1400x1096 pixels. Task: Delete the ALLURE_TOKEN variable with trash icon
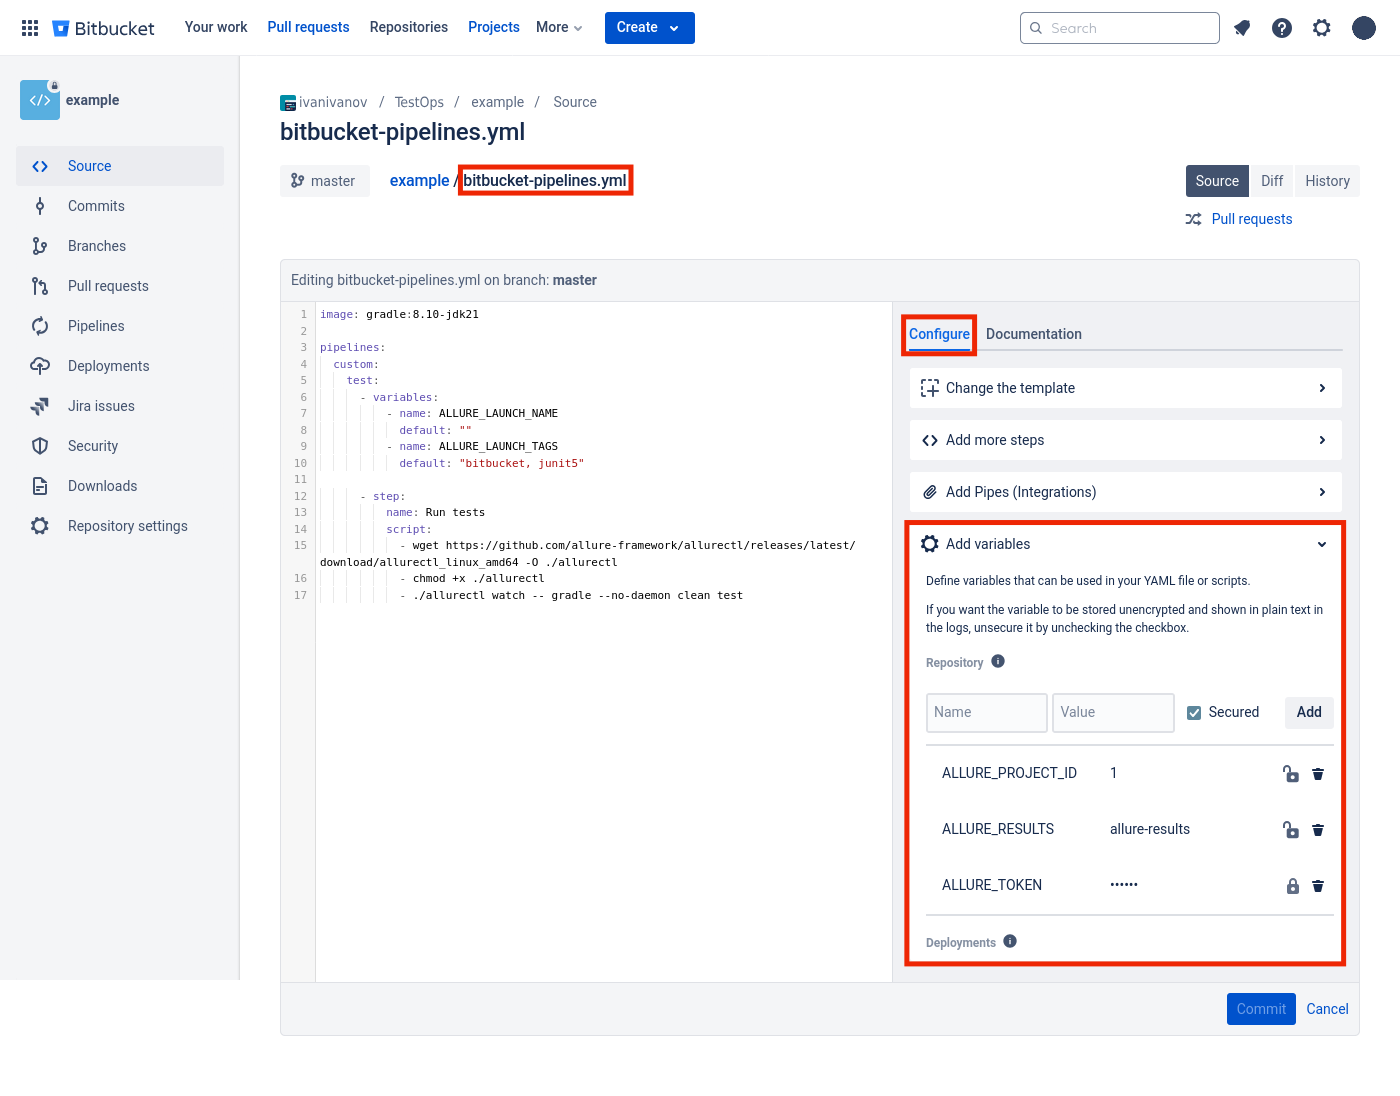pos(1318,886)
